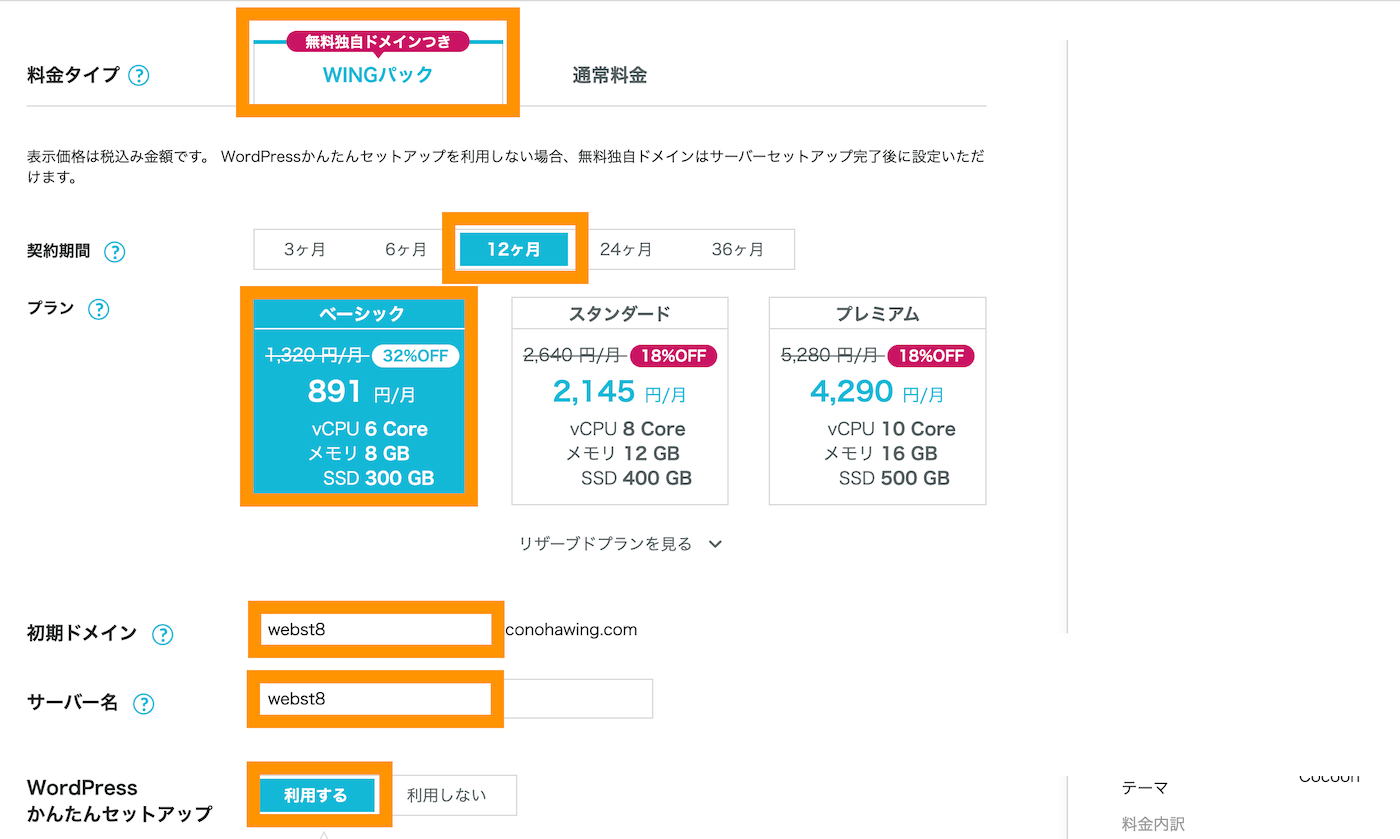Click テーマ label in the side panel
This screenshot has width=1400, height=839.
[x=1145, y=788]
